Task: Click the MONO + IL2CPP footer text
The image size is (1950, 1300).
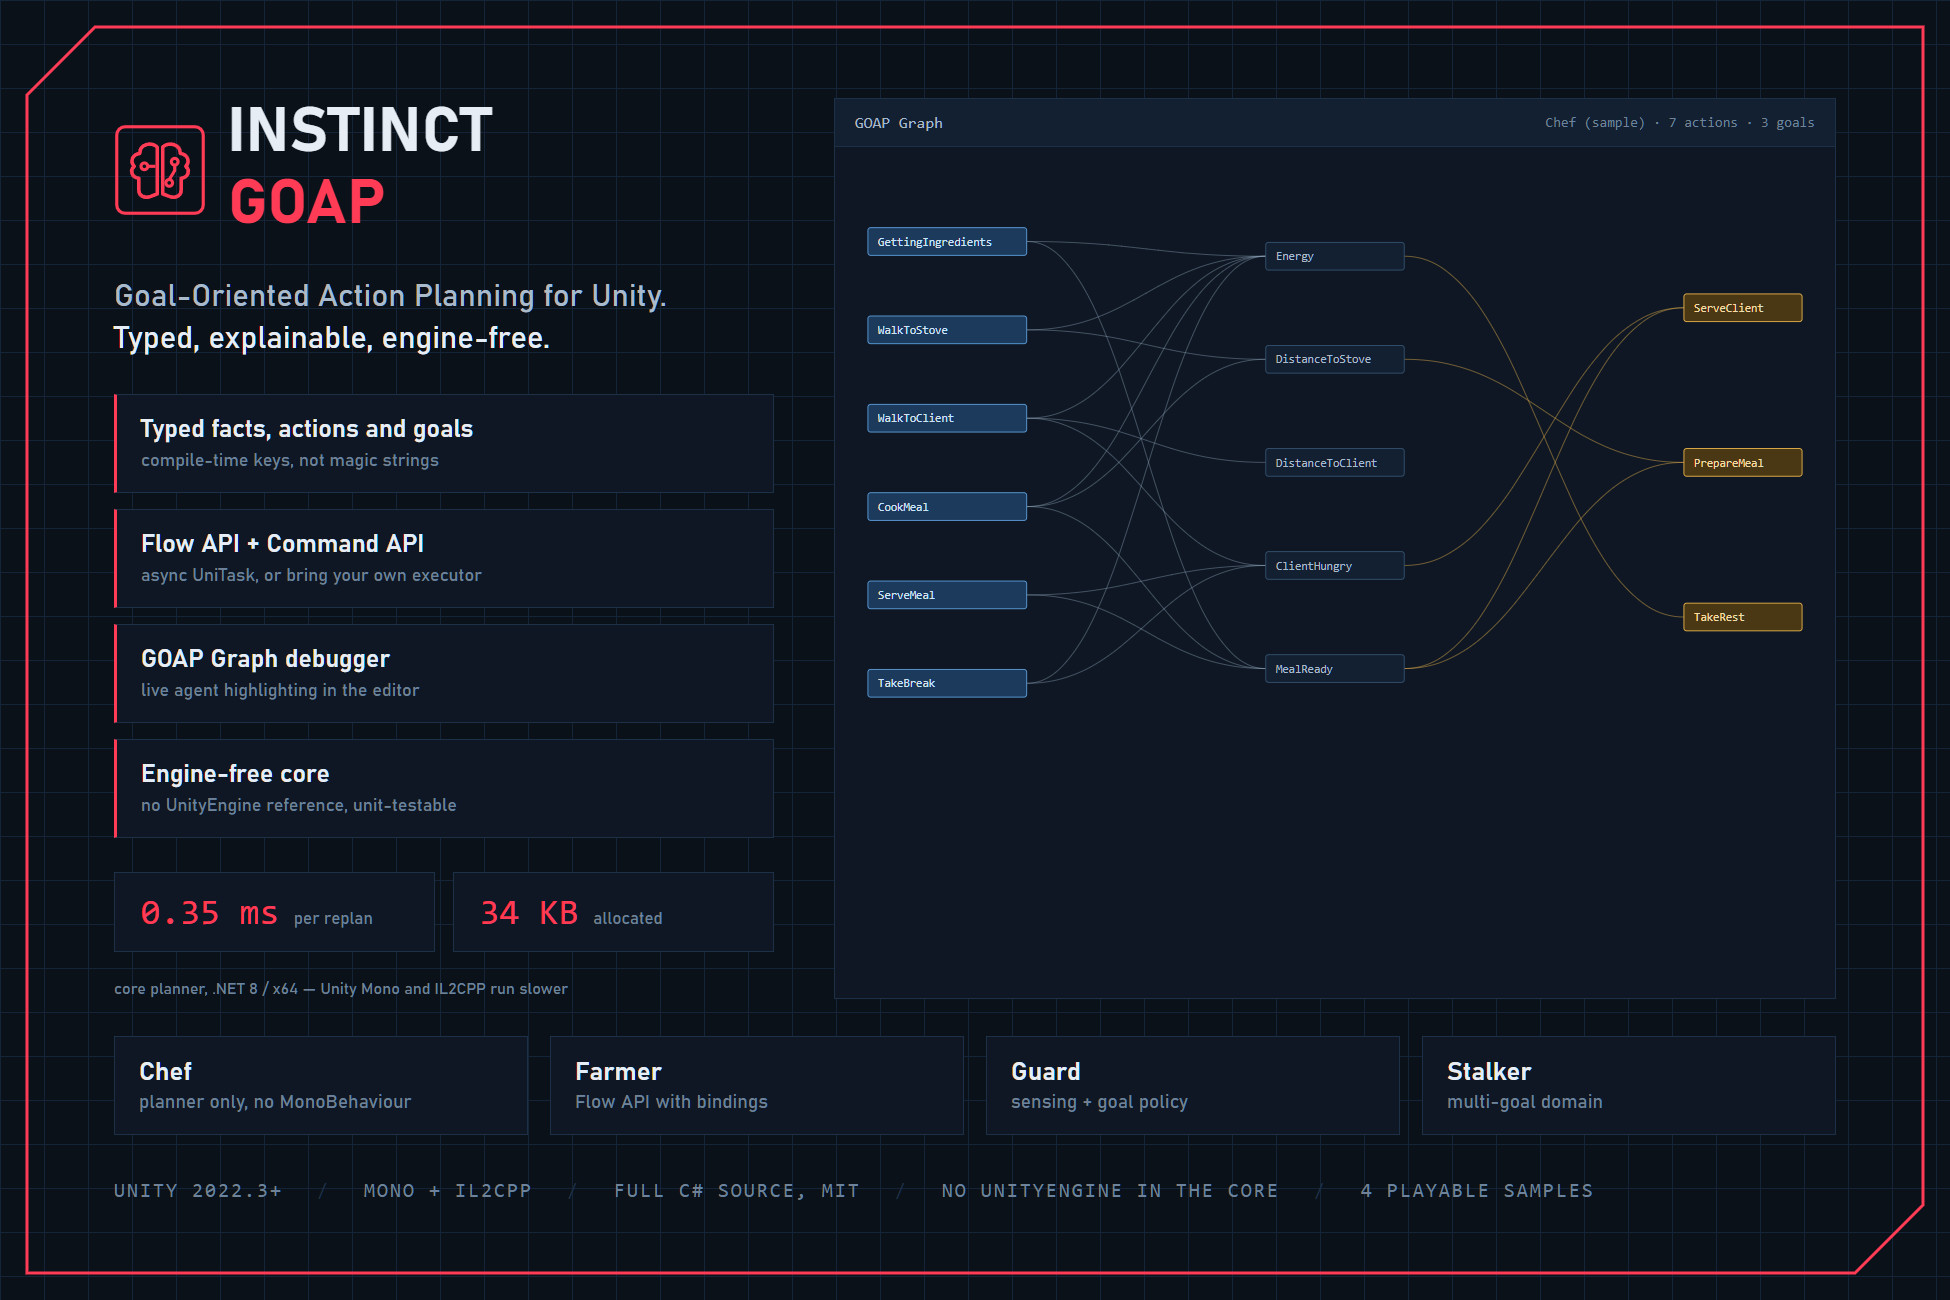Action: (447, 1191)
